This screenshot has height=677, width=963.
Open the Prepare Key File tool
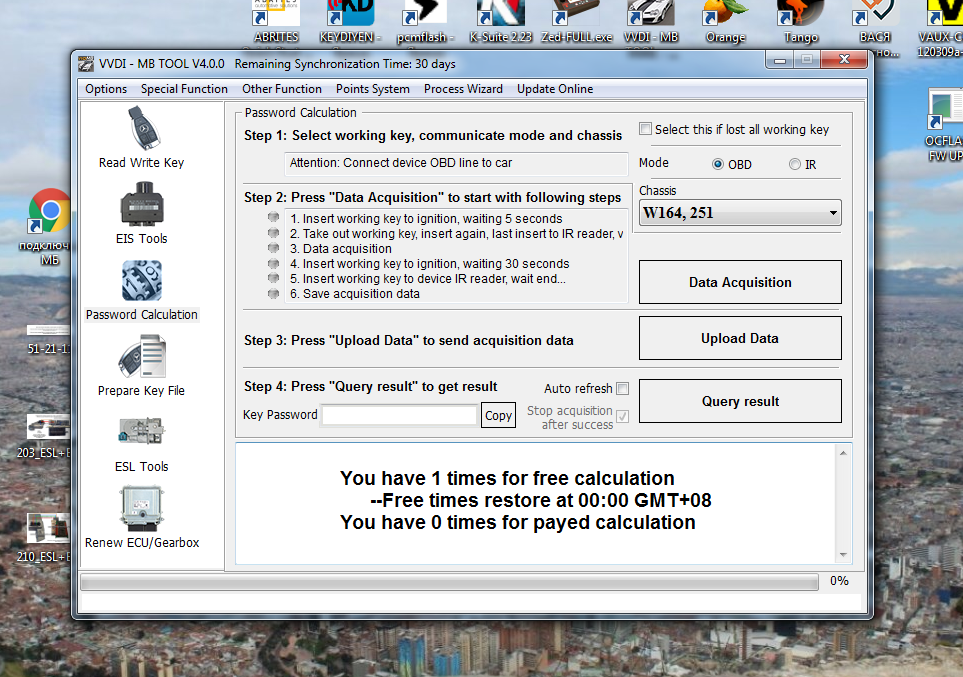pos(142,366)
